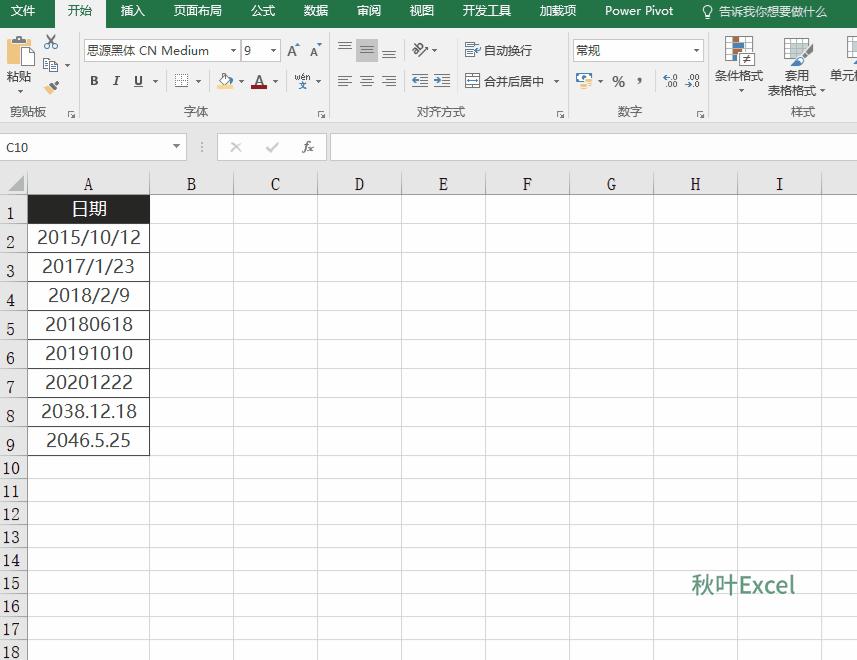857x660 pixels.
Task: Open the 常规 number format dropdown
Action: pyautogui.click(x=697, y=50)
